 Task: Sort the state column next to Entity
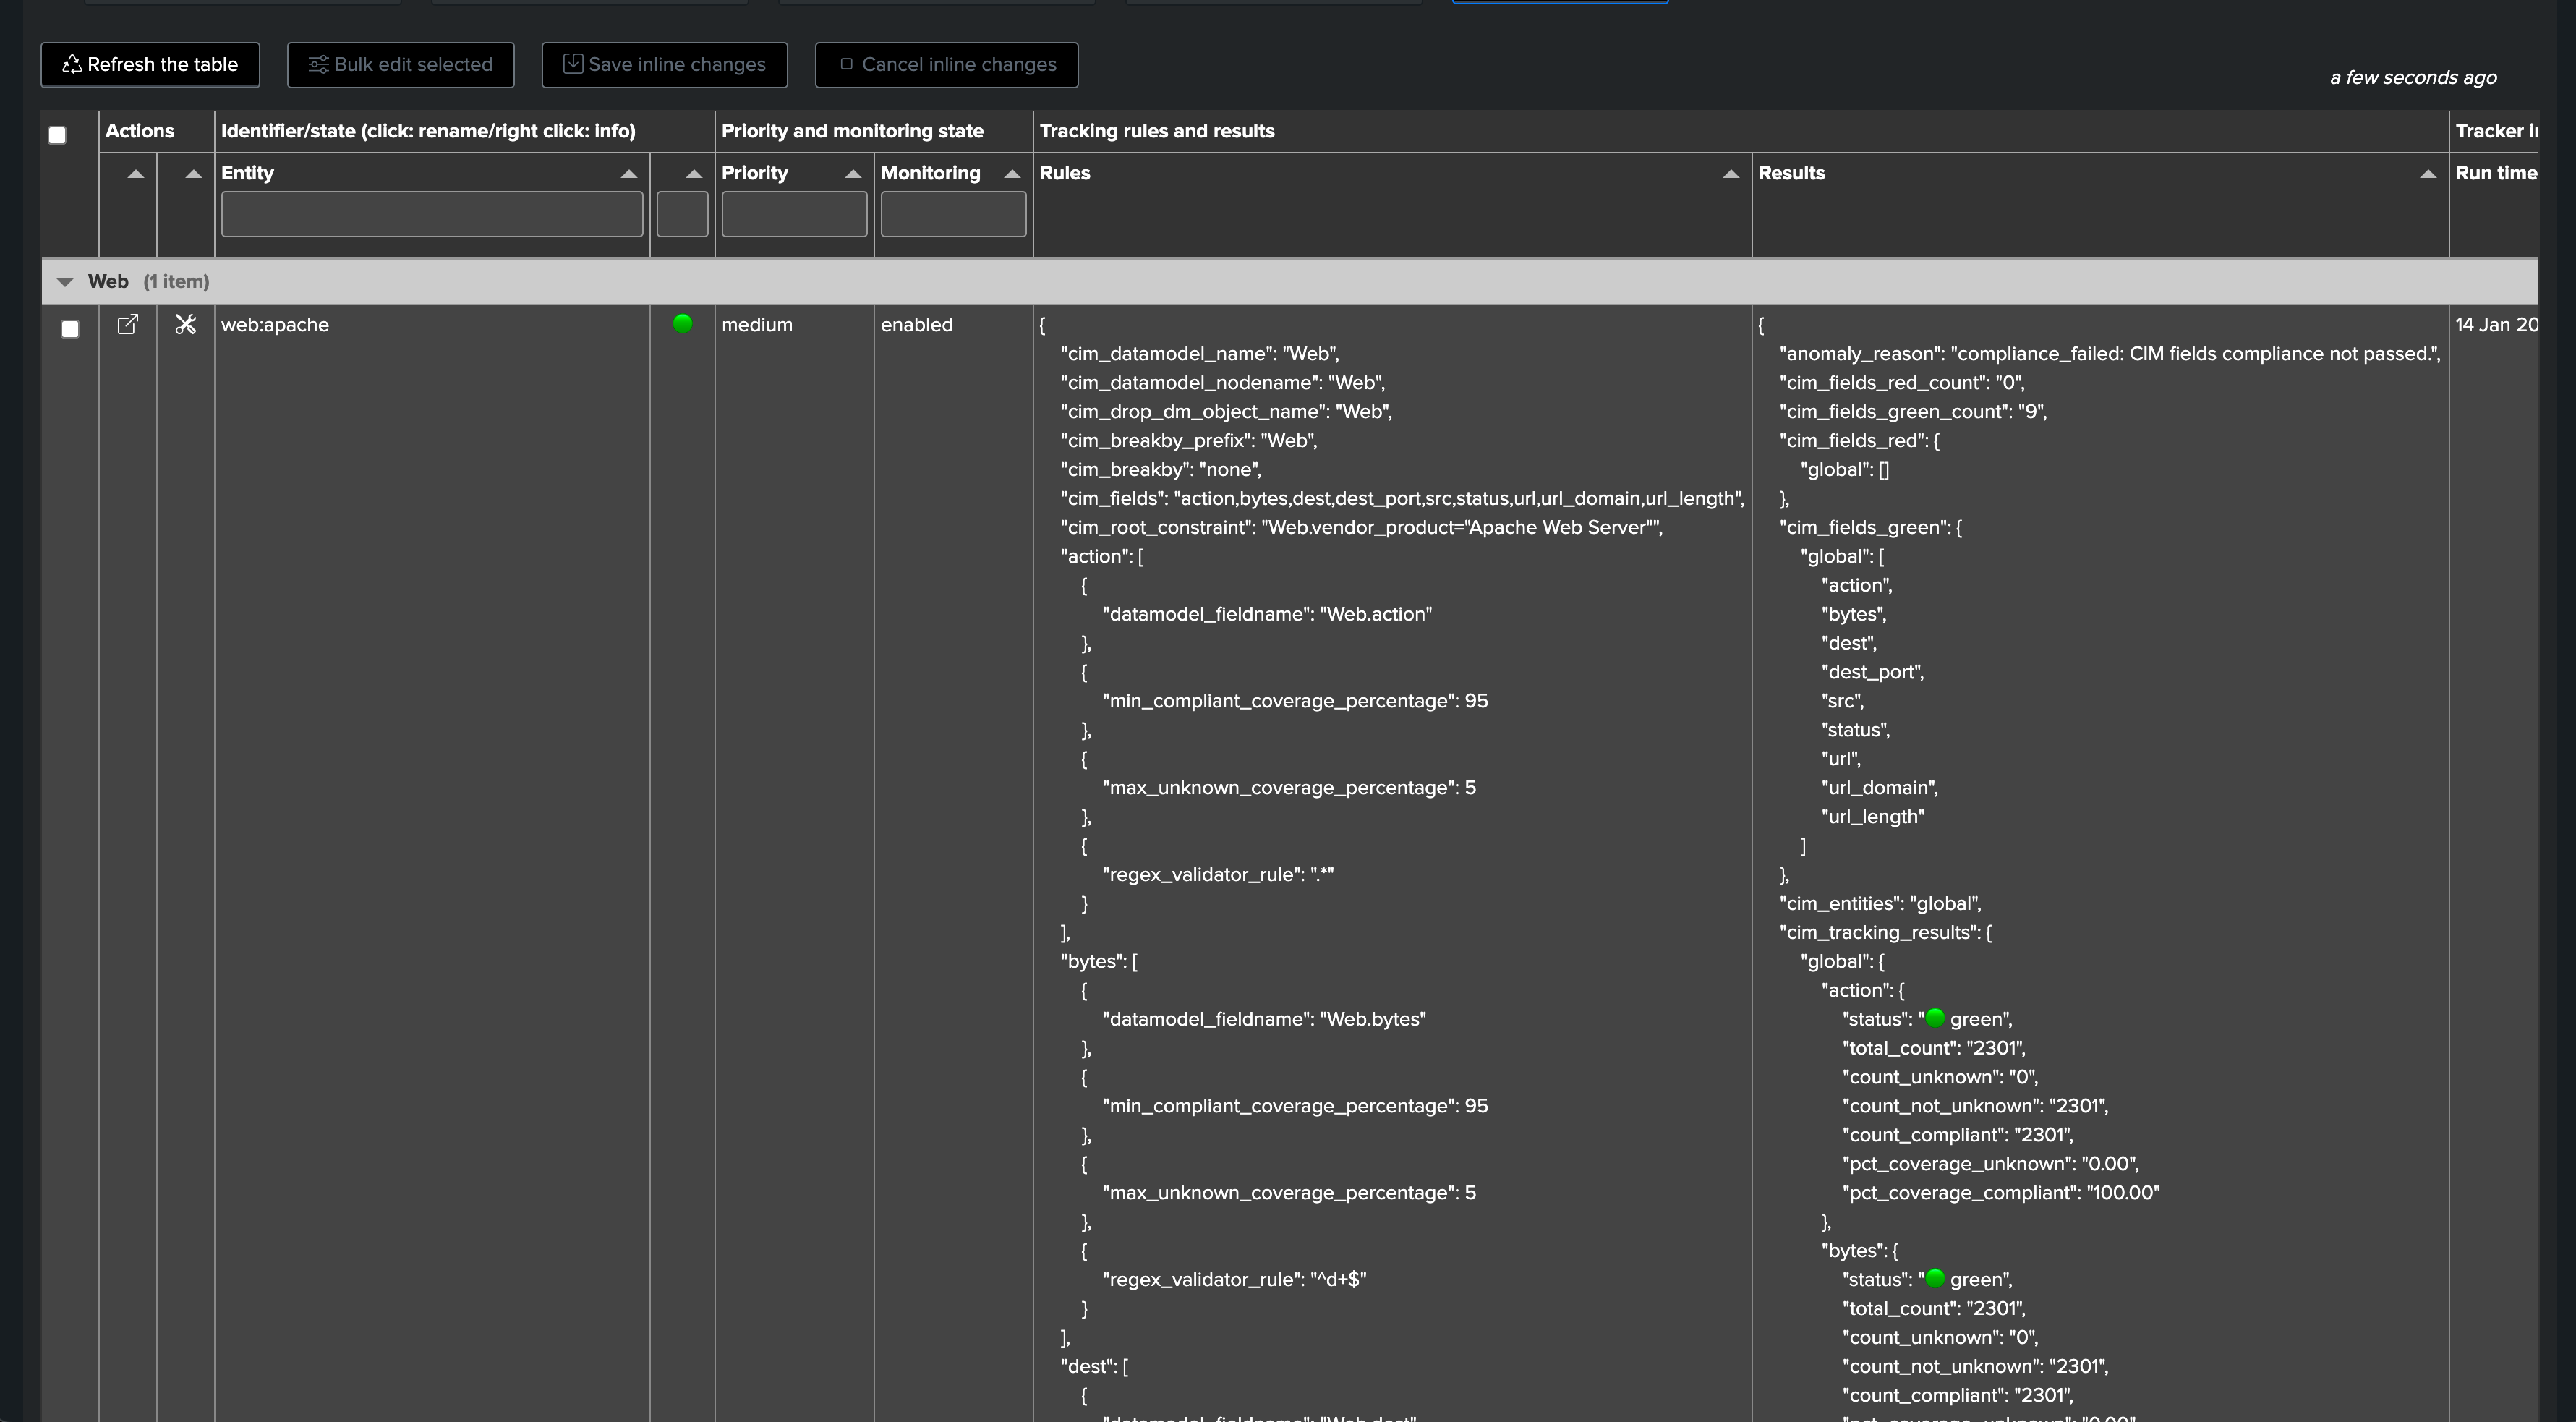coord(694,174)
